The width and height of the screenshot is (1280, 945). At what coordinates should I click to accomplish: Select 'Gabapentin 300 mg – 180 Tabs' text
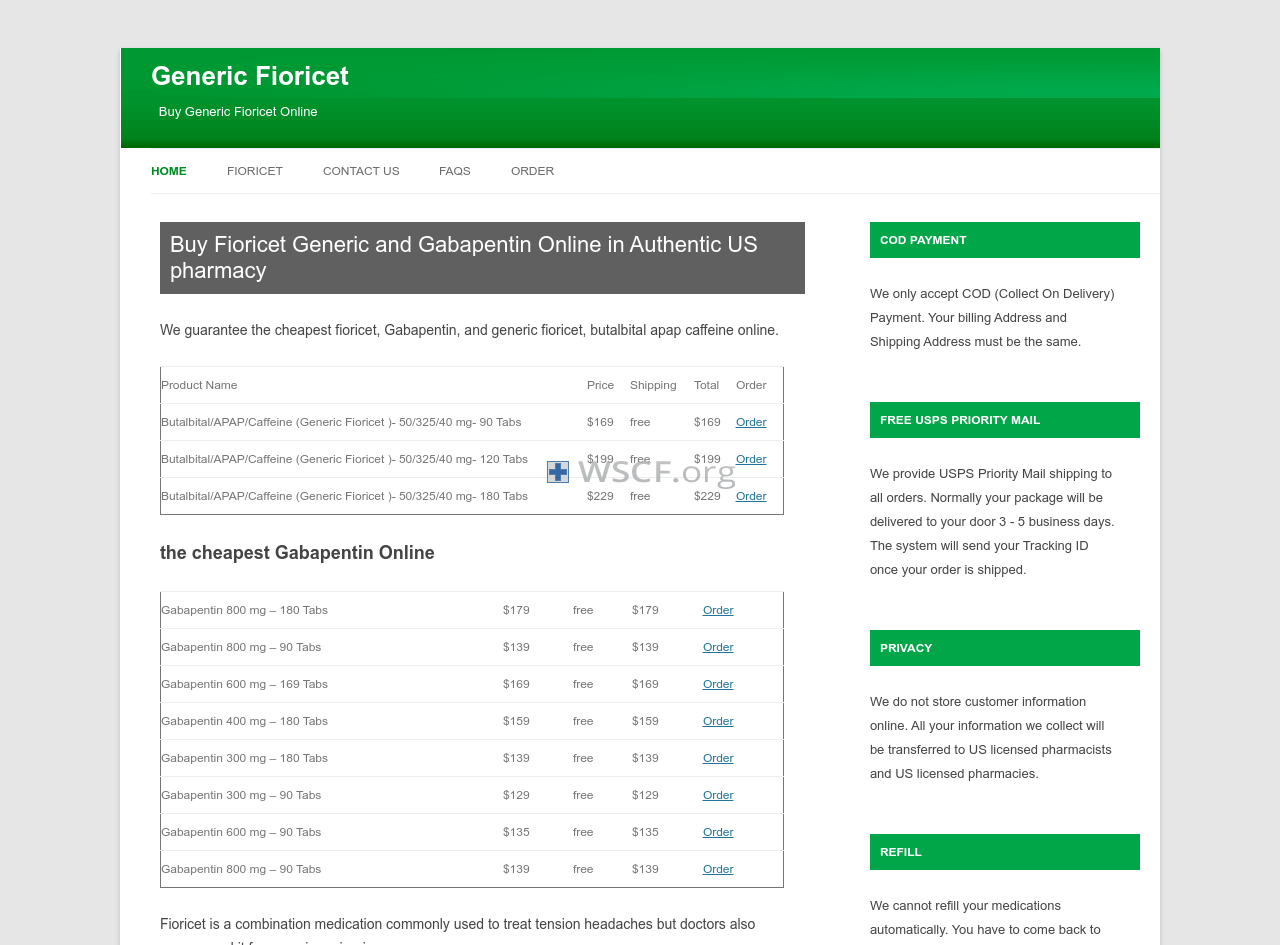(x=244, y=758)
